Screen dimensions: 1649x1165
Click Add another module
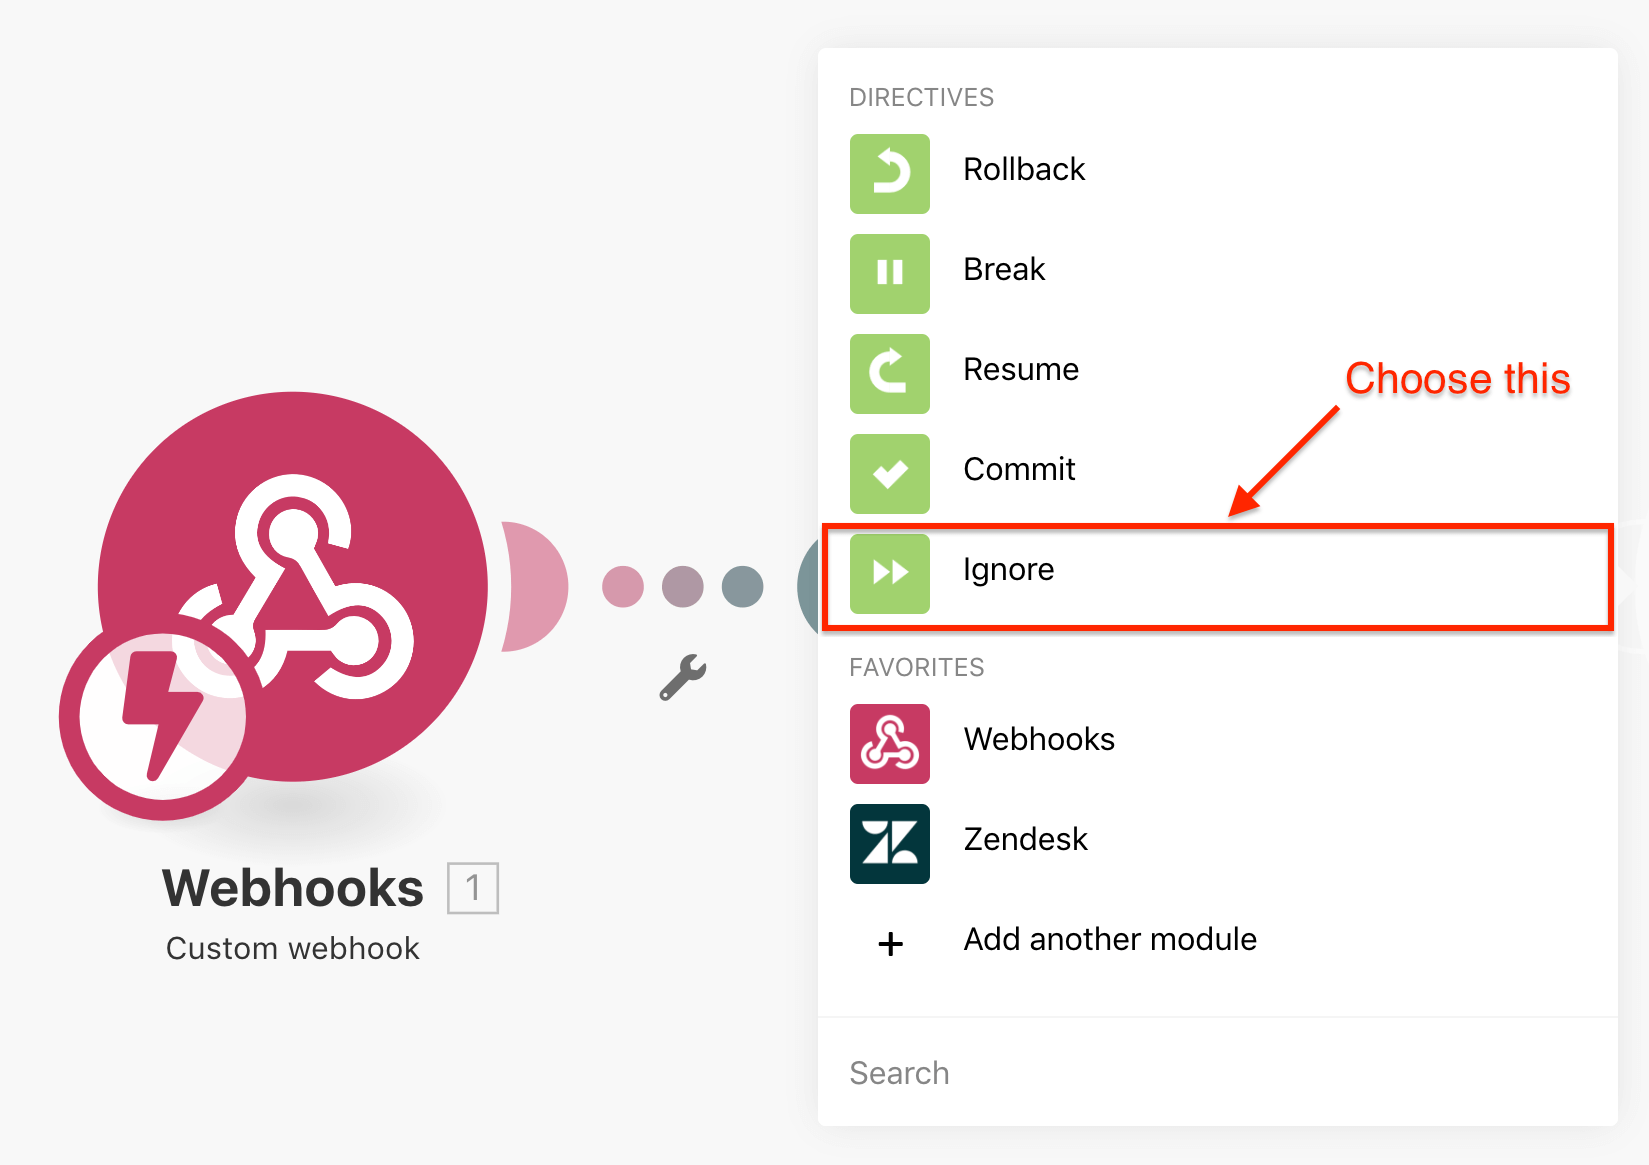tap(1110, 939)
